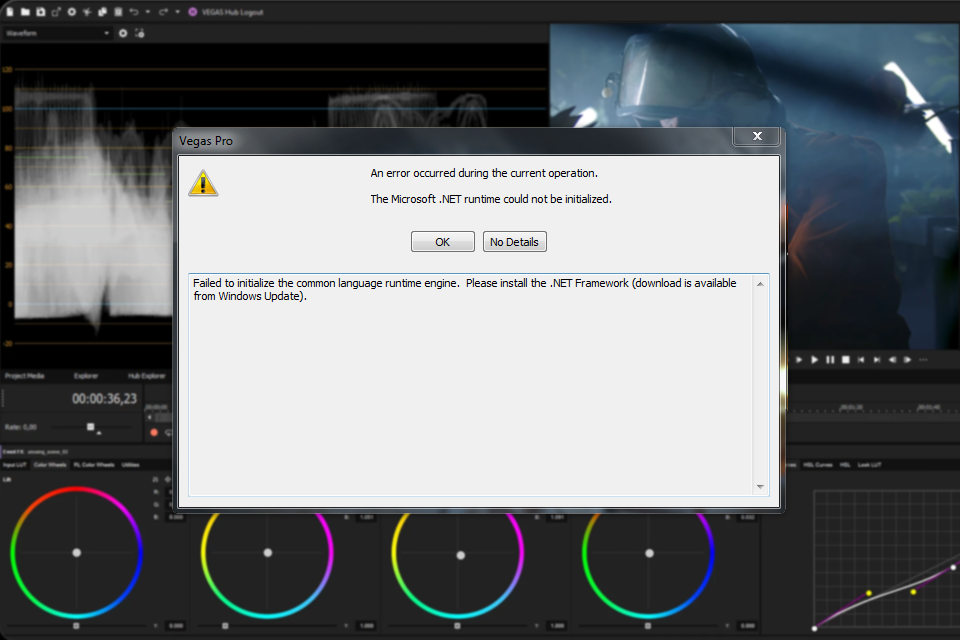This screenshot has height=640, width=960.
Task: Click the purple VEGAS Hub icon
Action: 193,12
